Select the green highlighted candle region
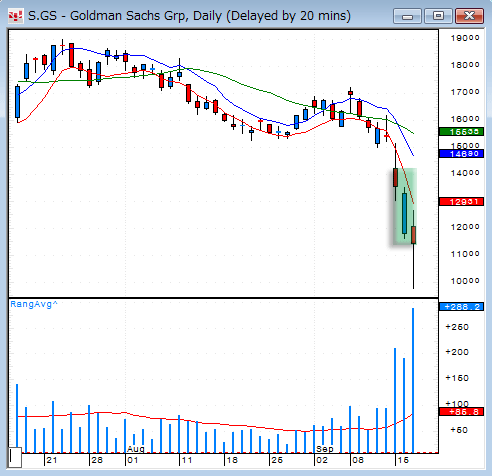The height and width of the screenshot is (476, 492). pos(404,207)
